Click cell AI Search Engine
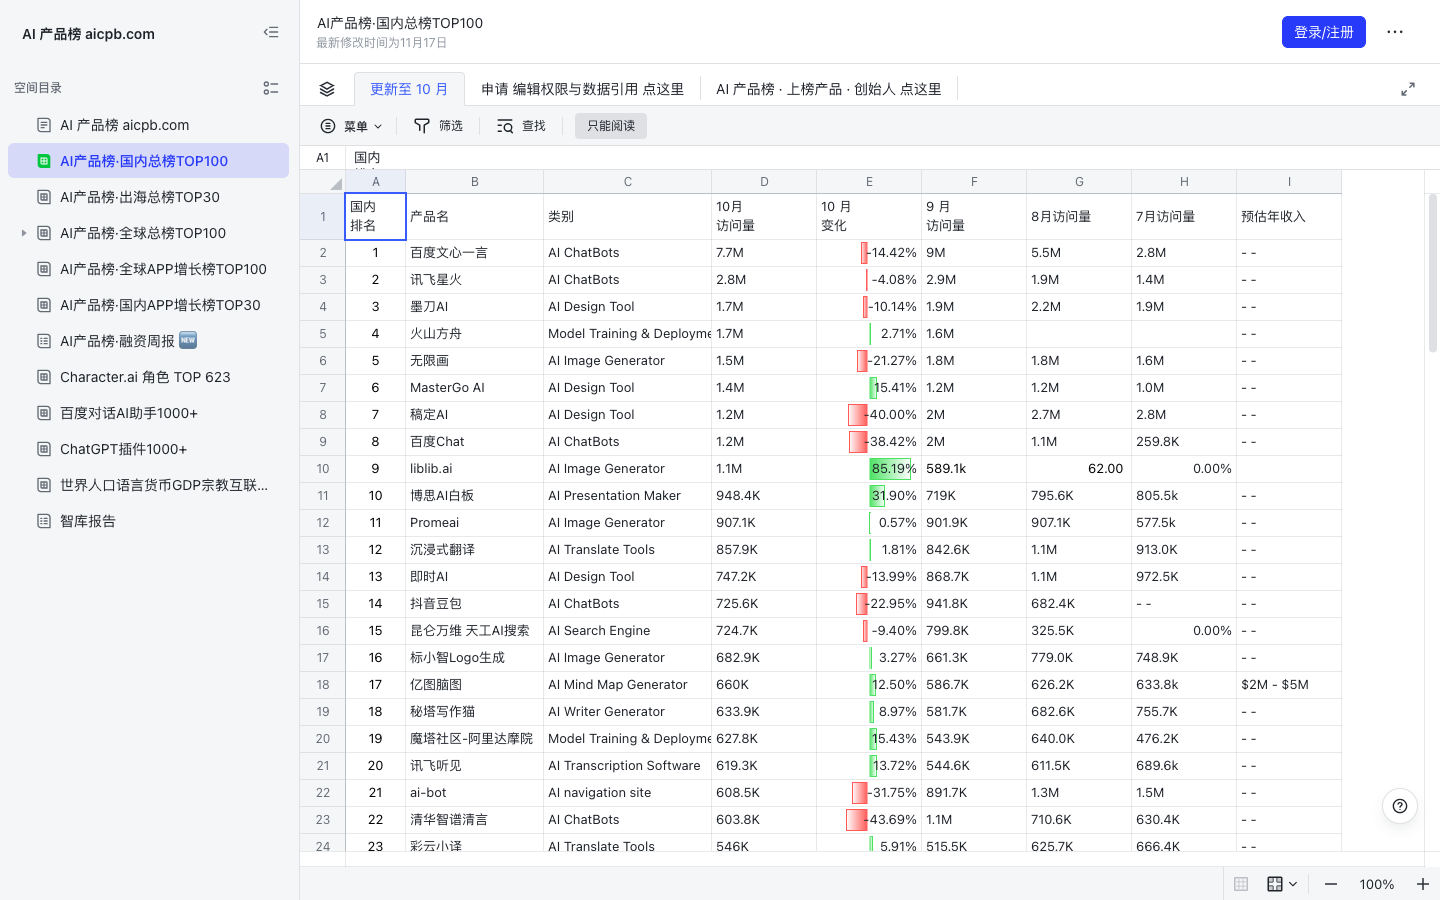 (628, 631)
